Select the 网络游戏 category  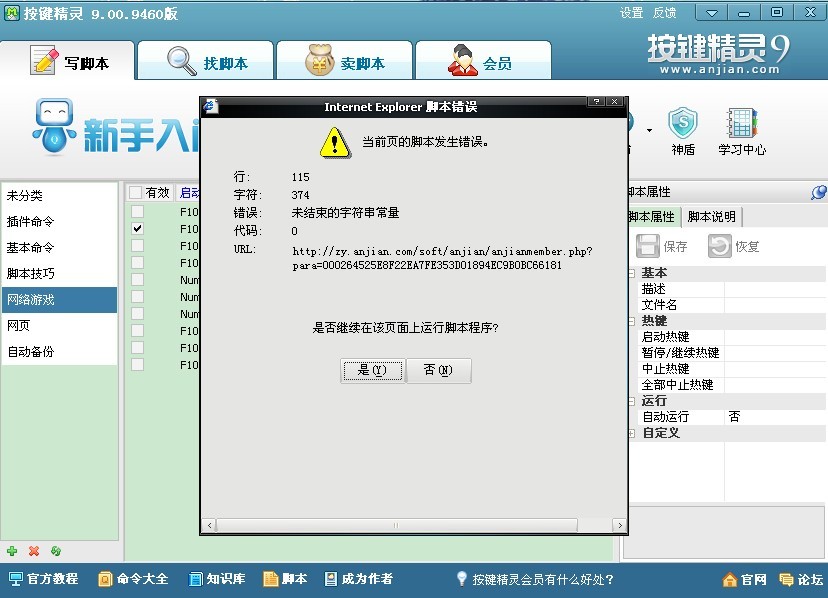[x=59, y=300]
